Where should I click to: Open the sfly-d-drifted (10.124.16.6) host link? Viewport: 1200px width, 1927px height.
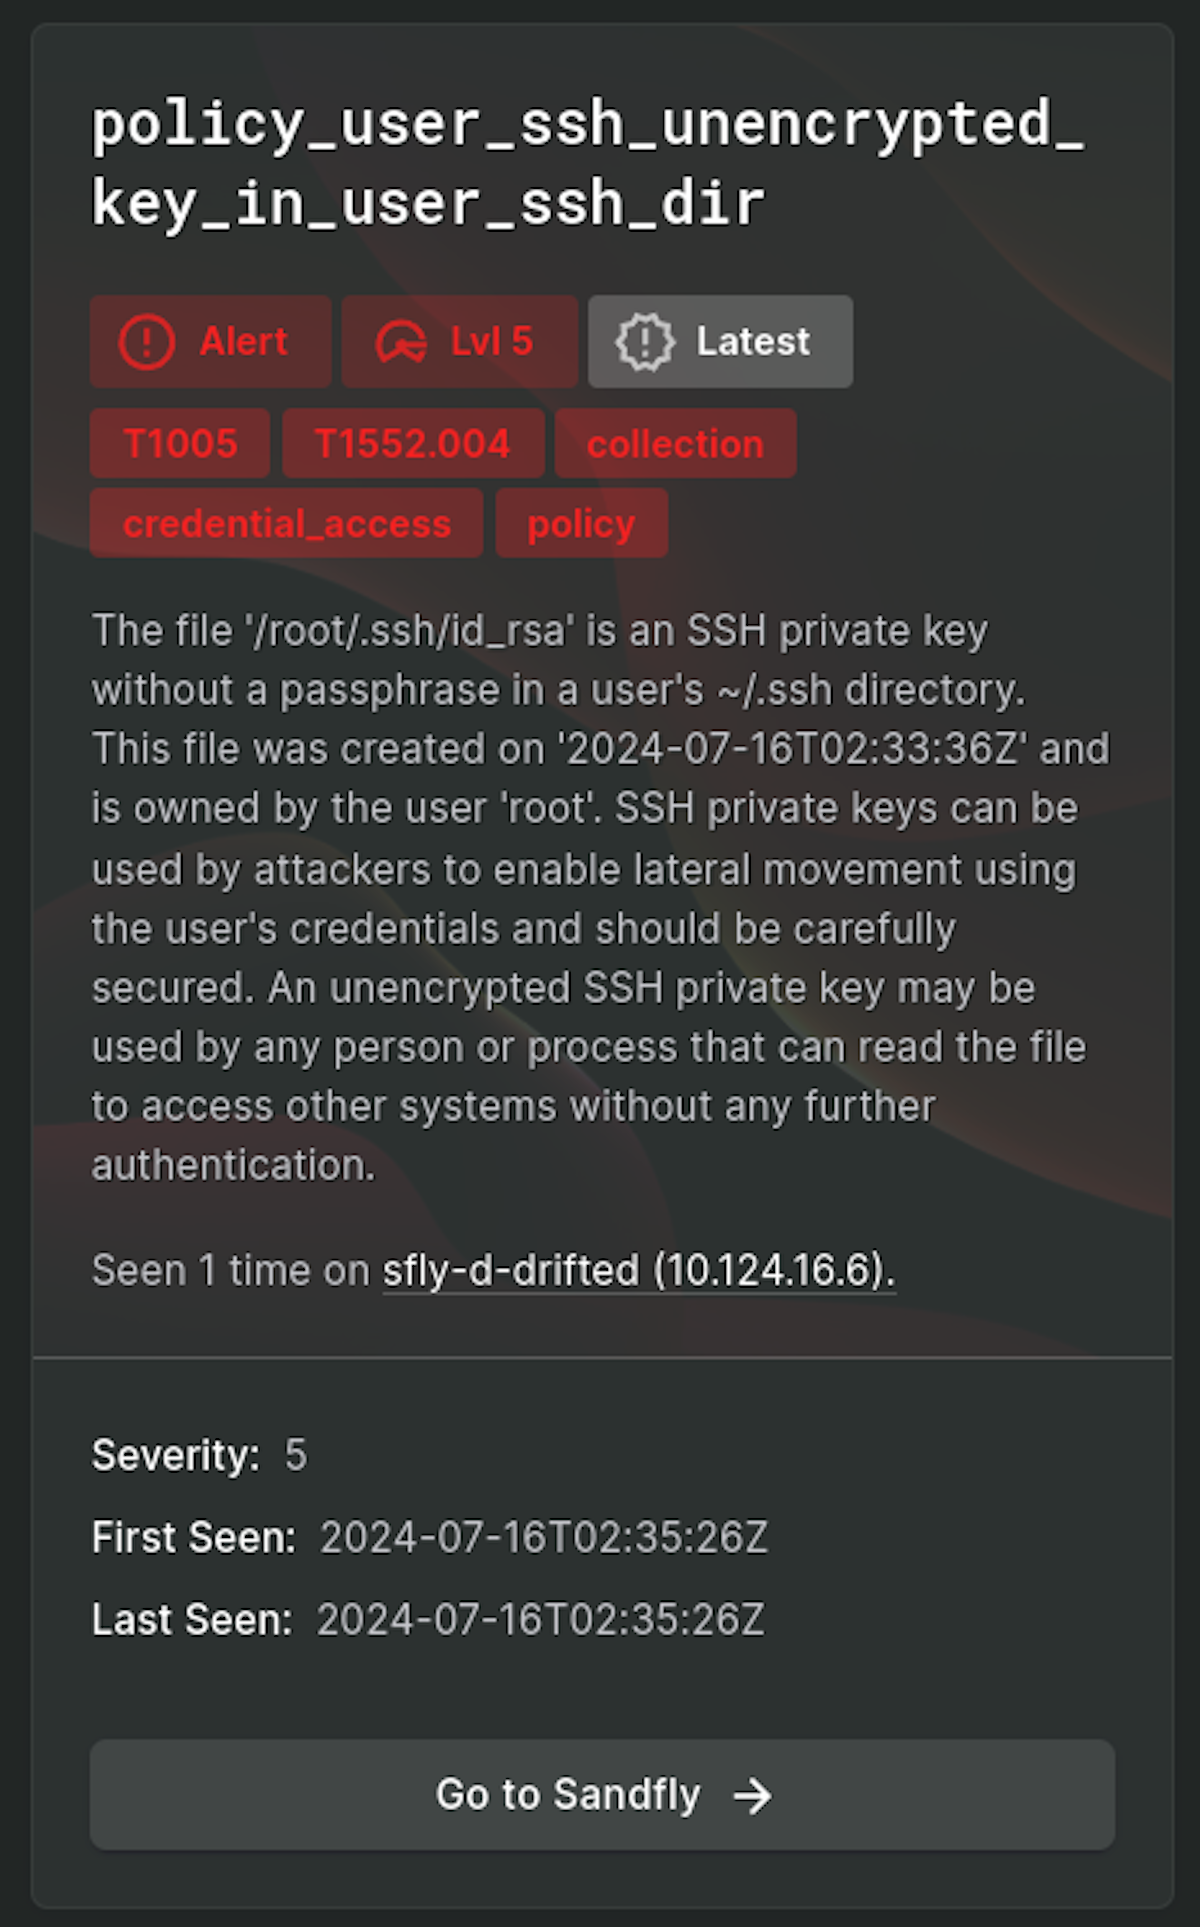coord(638,1270)
